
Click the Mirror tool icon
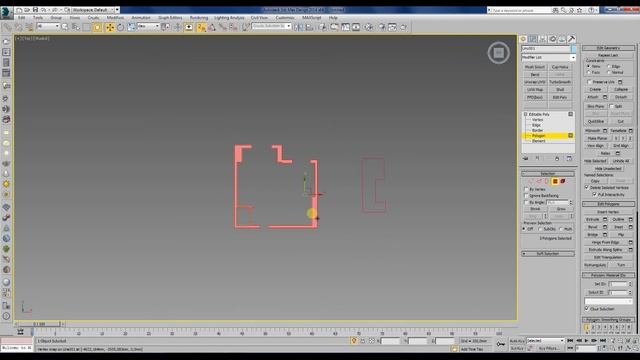[299, 27]
